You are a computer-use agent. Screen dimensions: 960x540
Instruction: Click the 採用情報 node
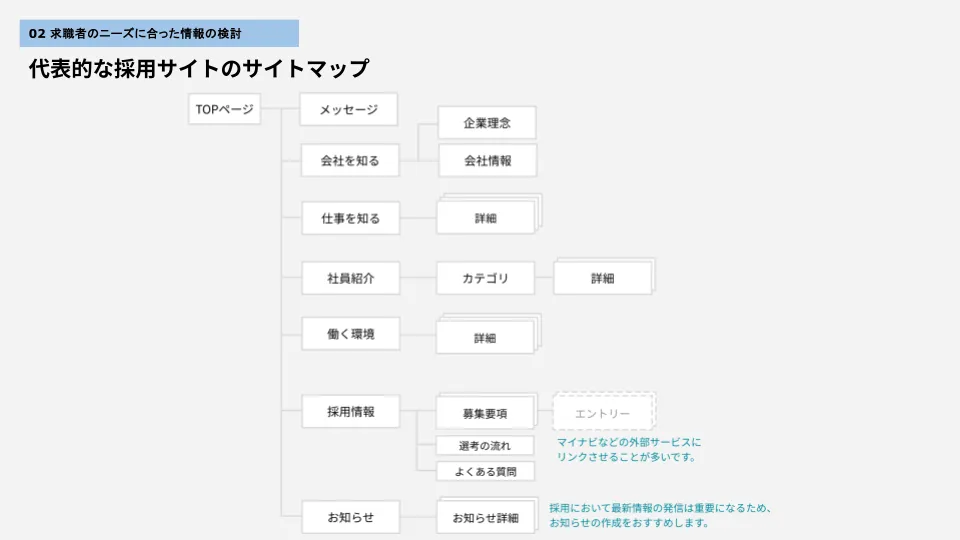pos(350,411)
